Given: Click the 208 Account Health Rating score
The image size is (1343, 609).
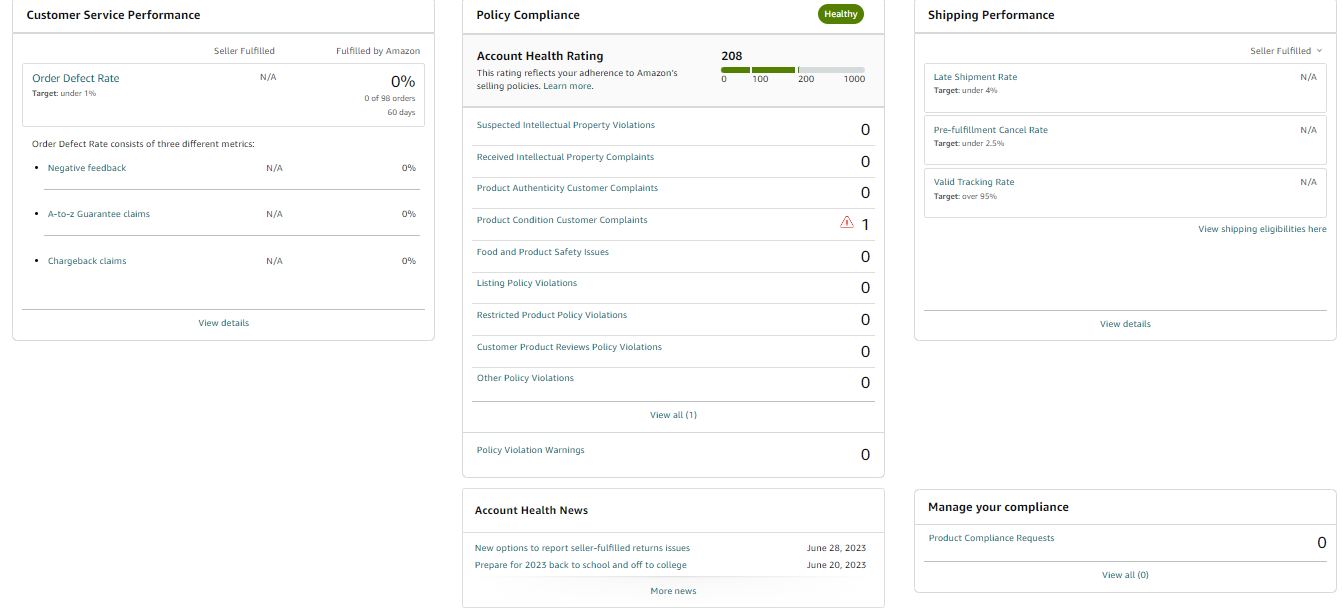Looking at the screenshot, I should coord(732,56).
